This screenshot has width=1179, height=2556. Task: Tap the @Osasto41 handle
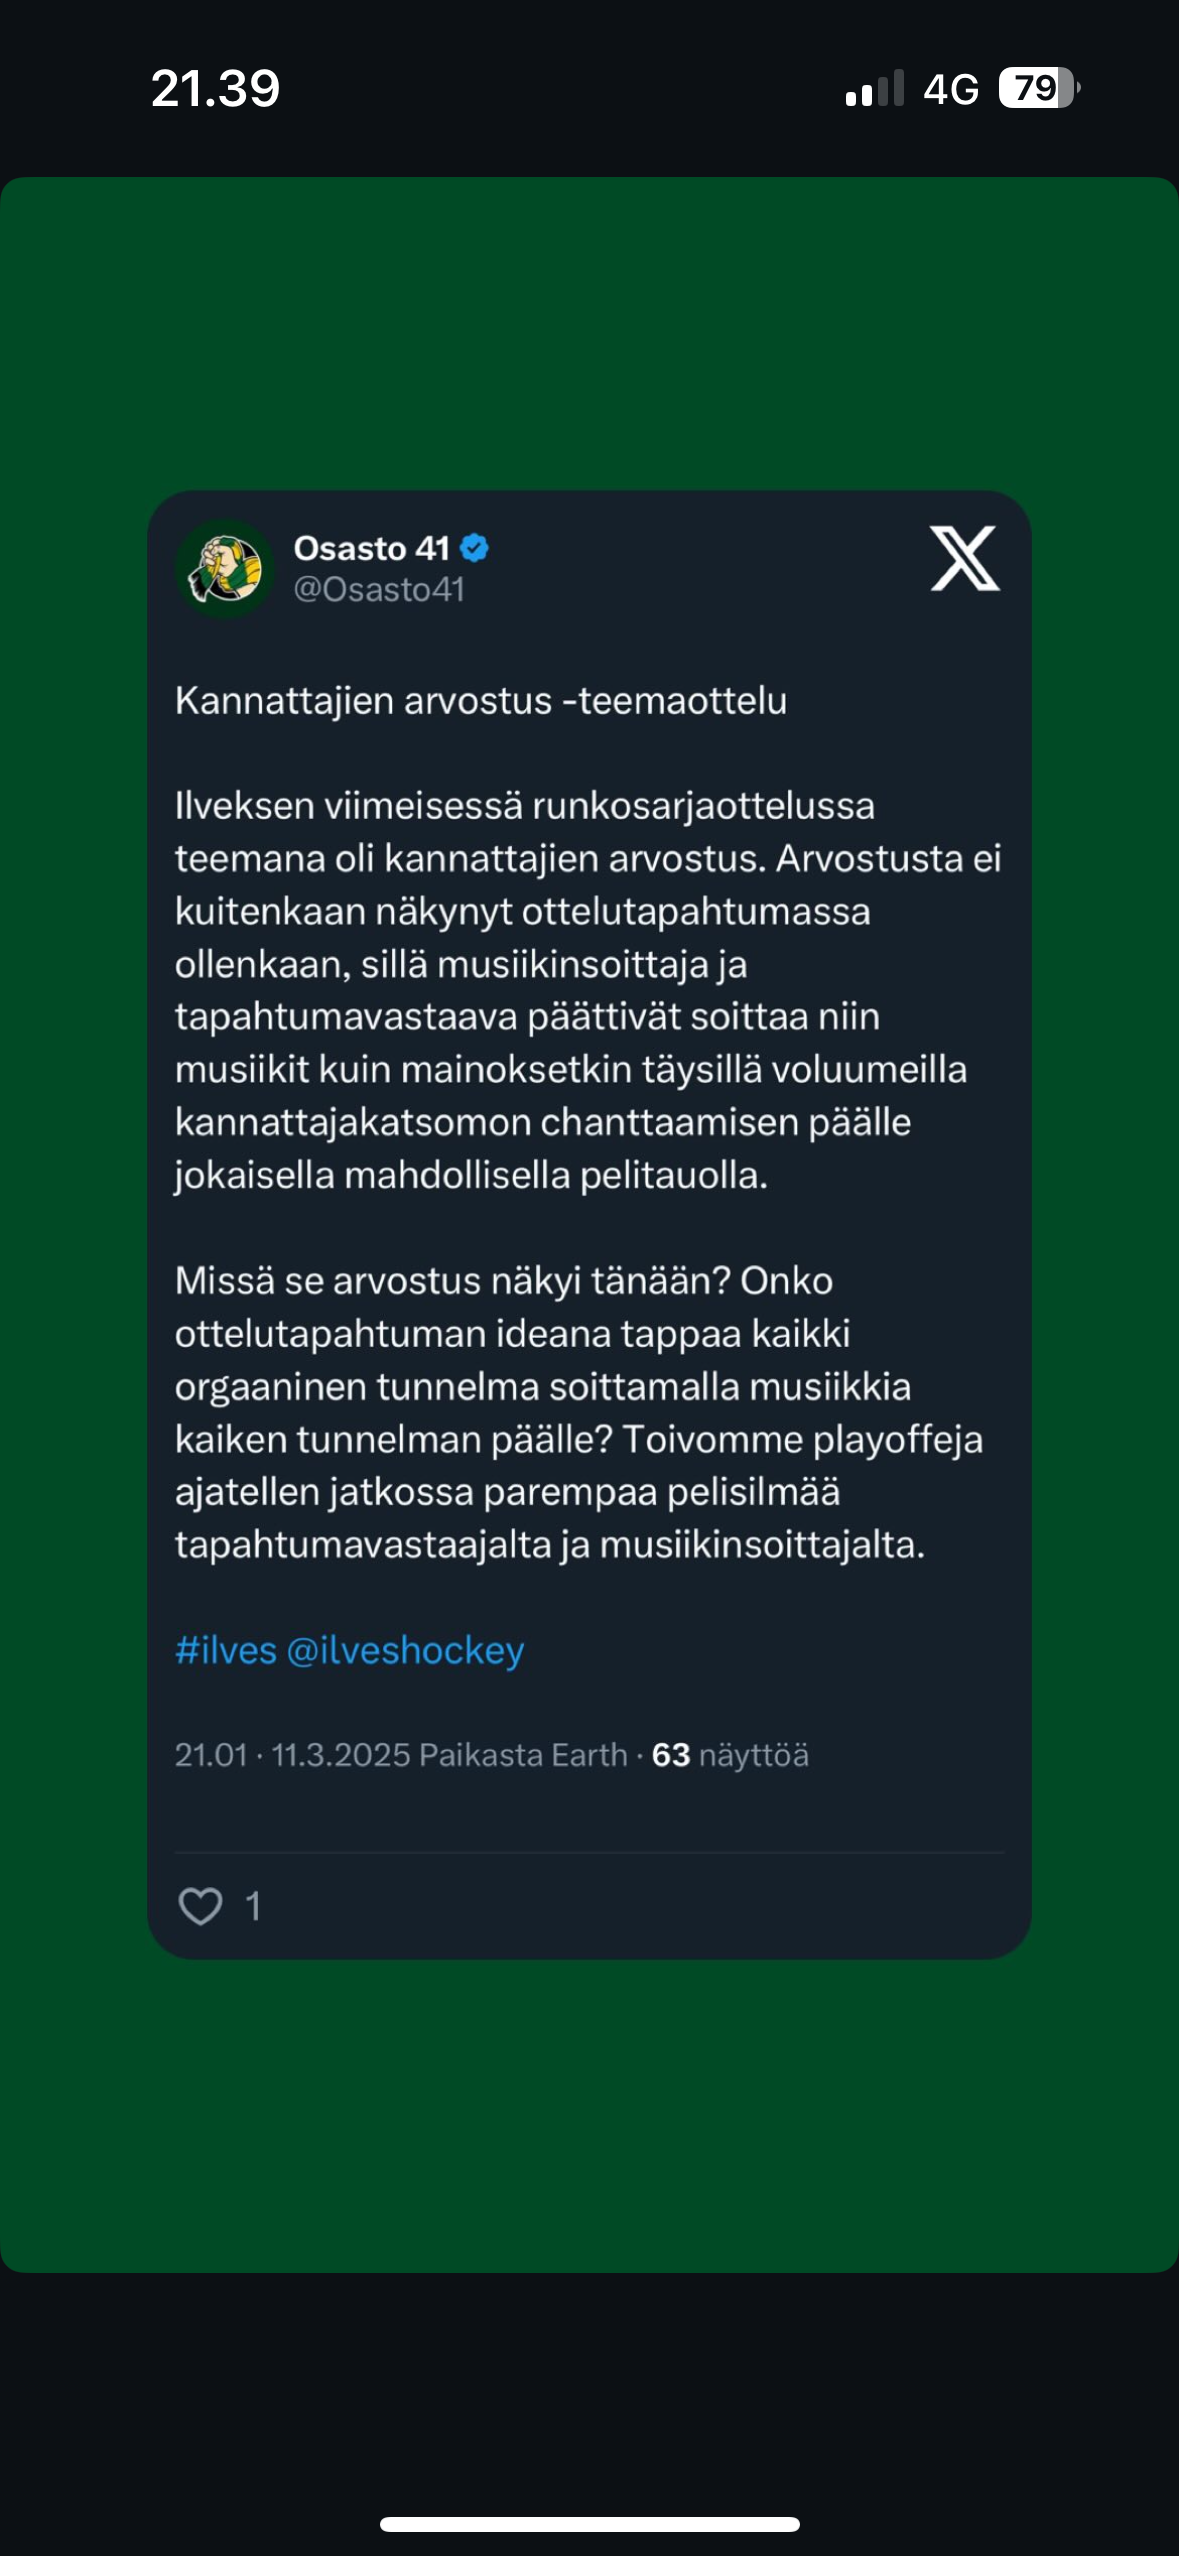click(379, 590)
